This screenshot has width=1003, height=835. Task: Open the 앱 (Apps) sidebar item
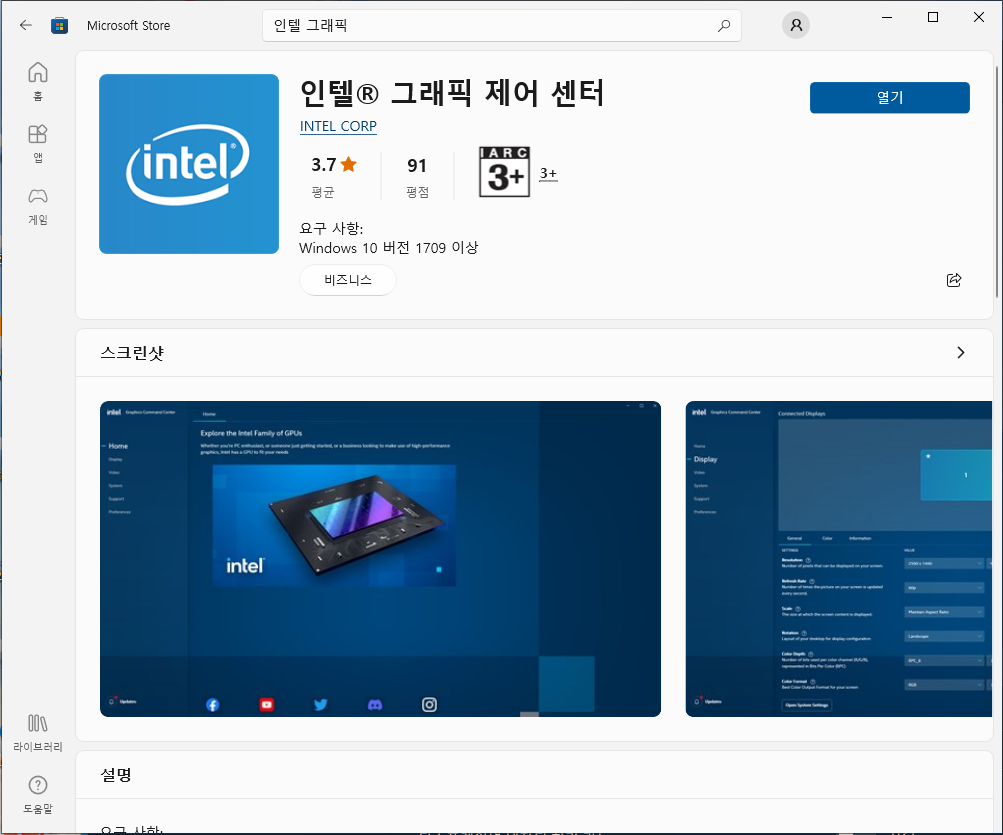[x=38, y=143]
